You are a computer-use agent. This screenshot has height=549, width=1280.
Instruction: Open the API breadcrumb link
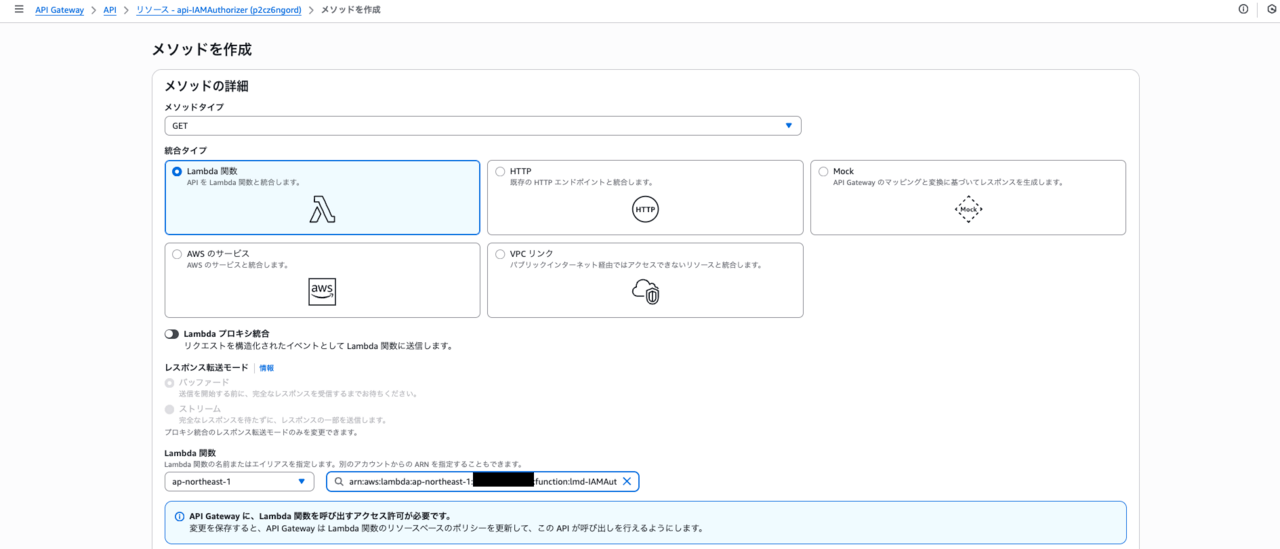click(x=109, y=9)
